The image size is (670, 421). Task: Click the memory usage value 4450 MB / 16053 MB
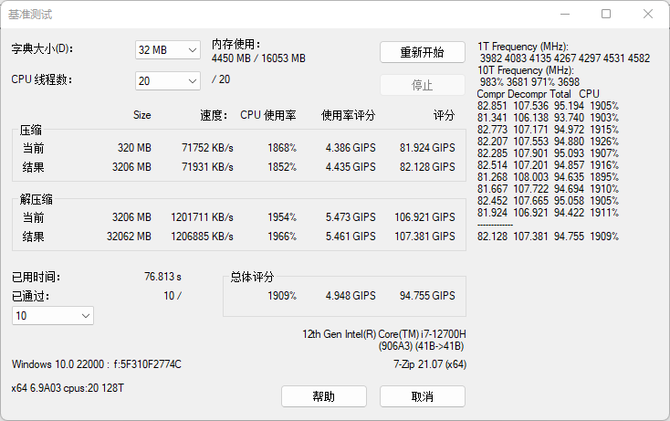(x=259, y=58)
